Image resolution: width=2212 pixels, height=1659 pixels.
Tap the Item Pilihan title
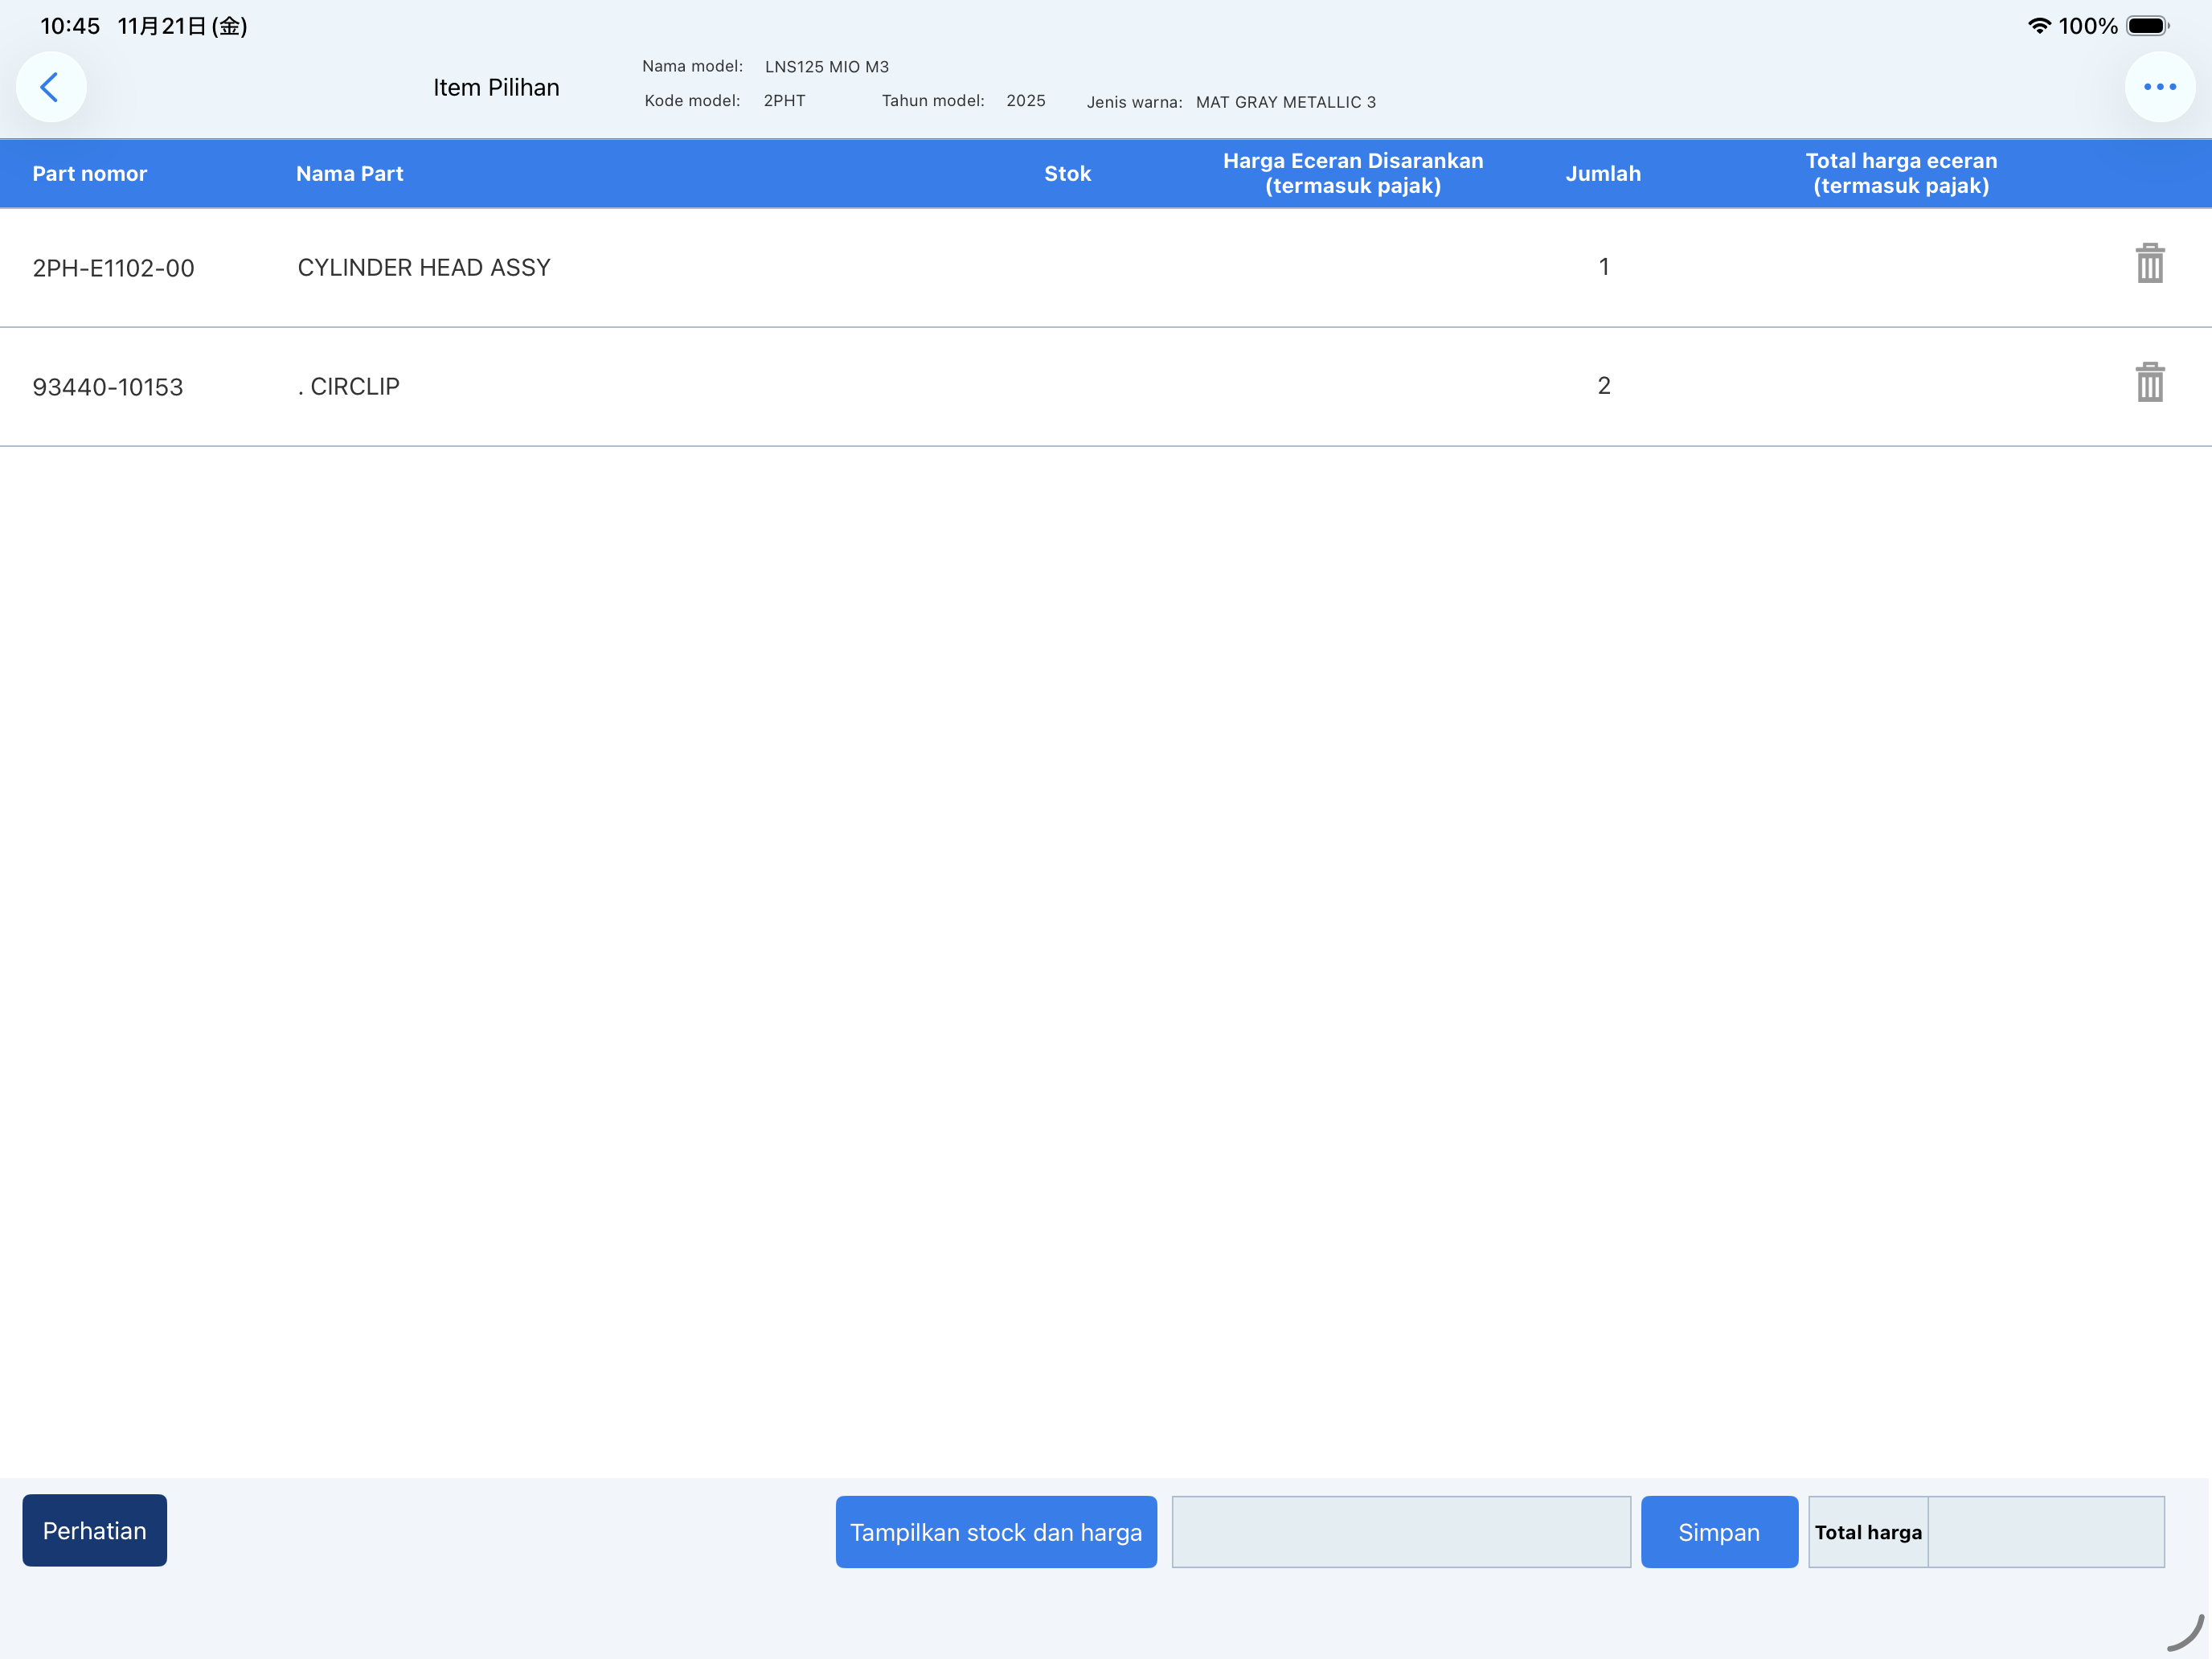point(496,87)
